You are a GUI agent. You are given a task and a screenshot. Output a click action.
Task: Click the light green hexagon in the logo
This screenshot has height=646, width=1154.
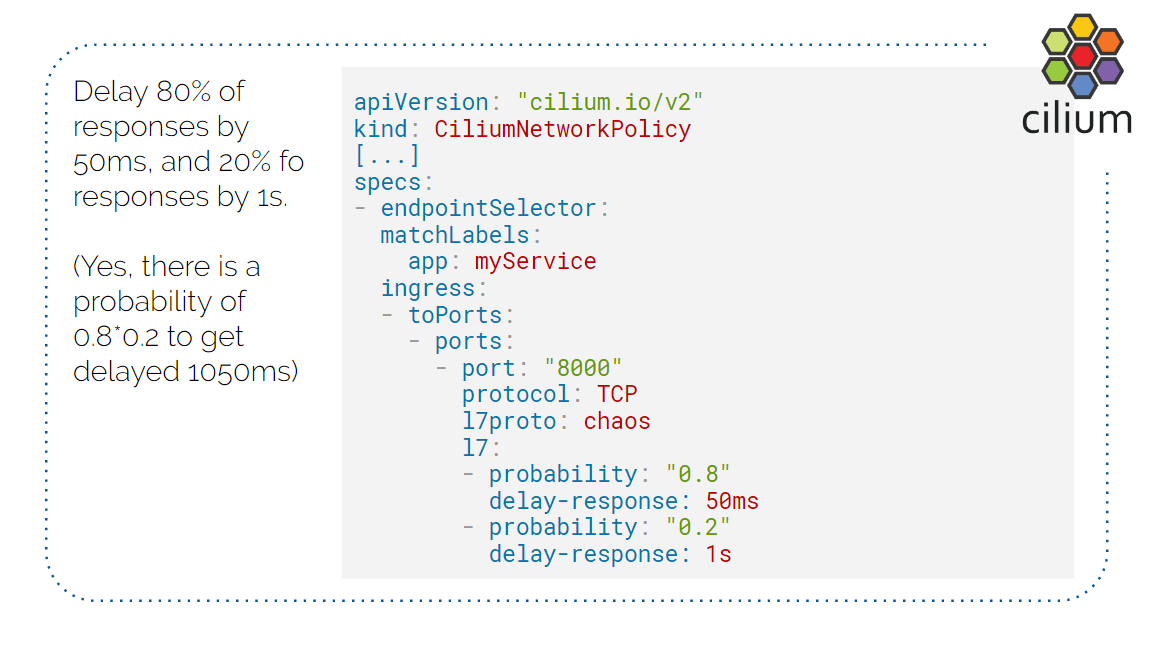(x=1057, y=42)
